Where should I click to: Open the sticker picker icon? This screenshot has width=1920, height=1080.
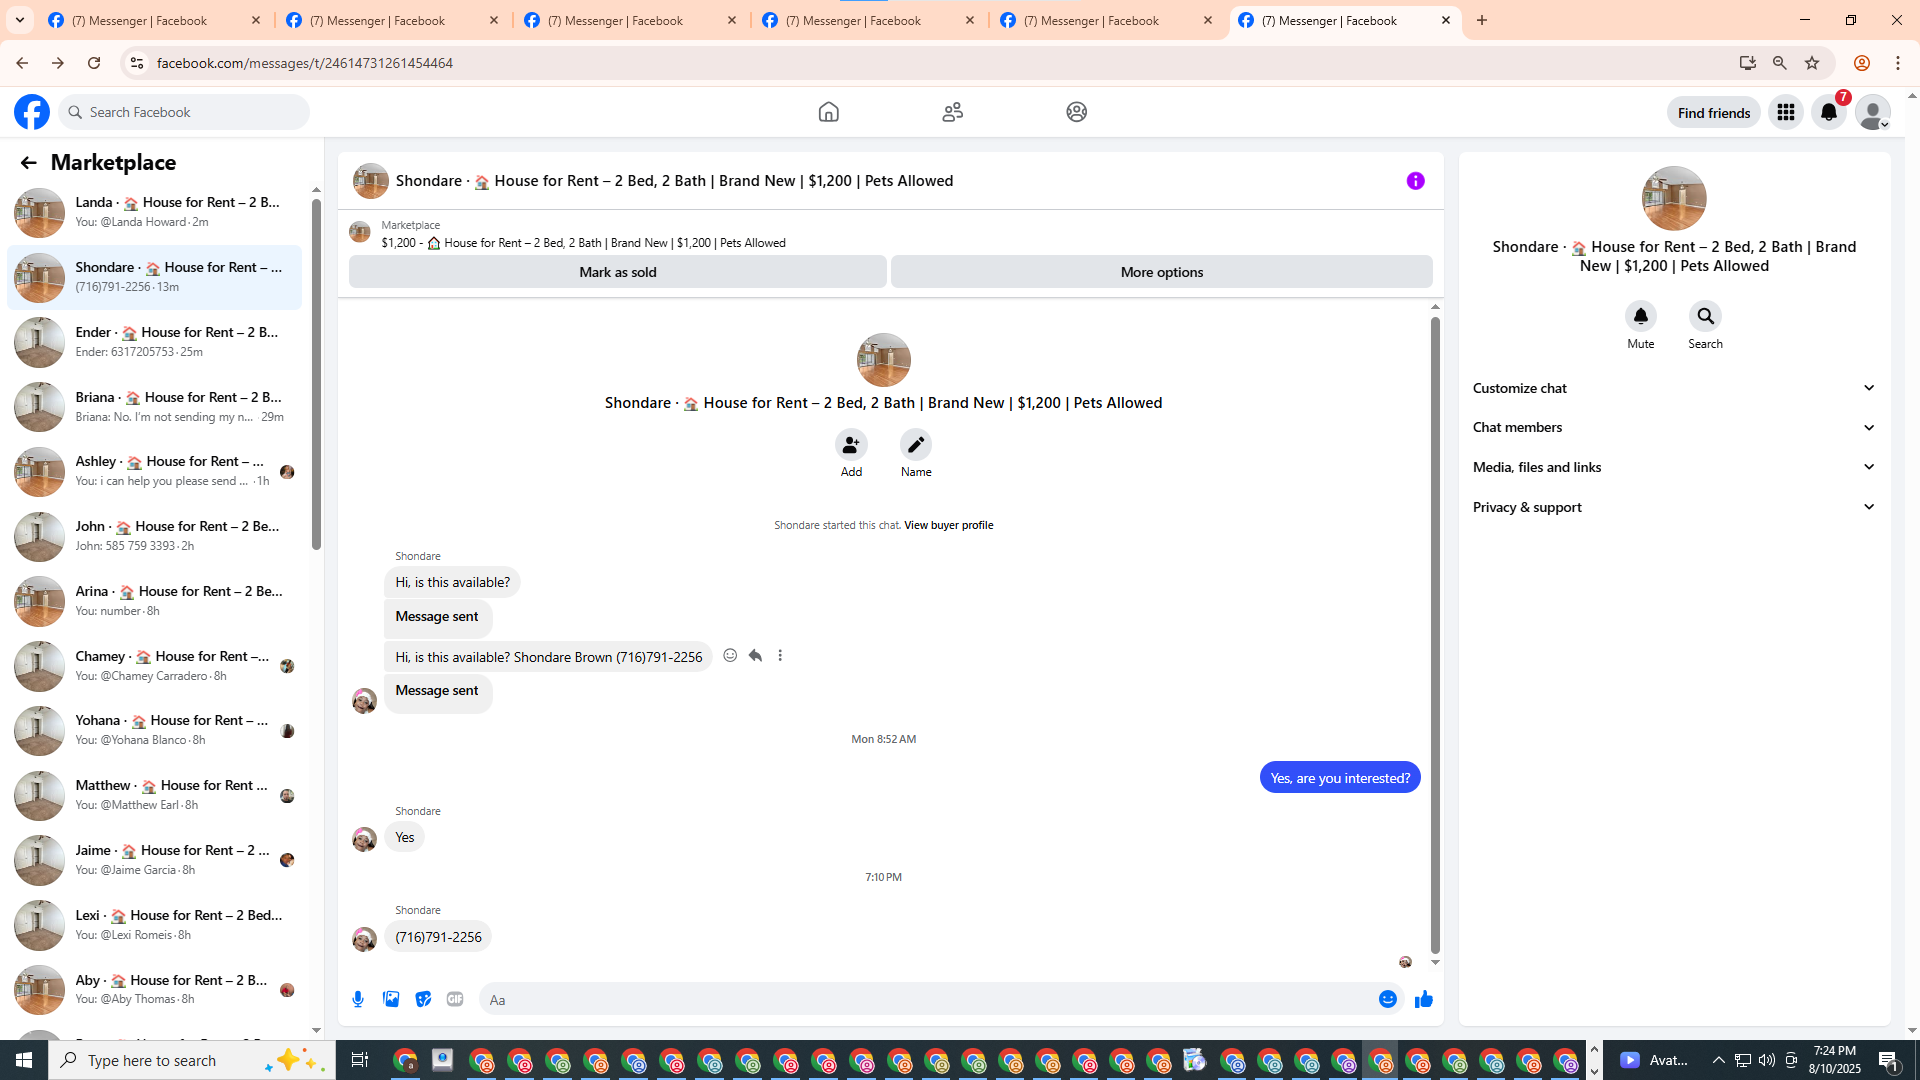point(423,999)
